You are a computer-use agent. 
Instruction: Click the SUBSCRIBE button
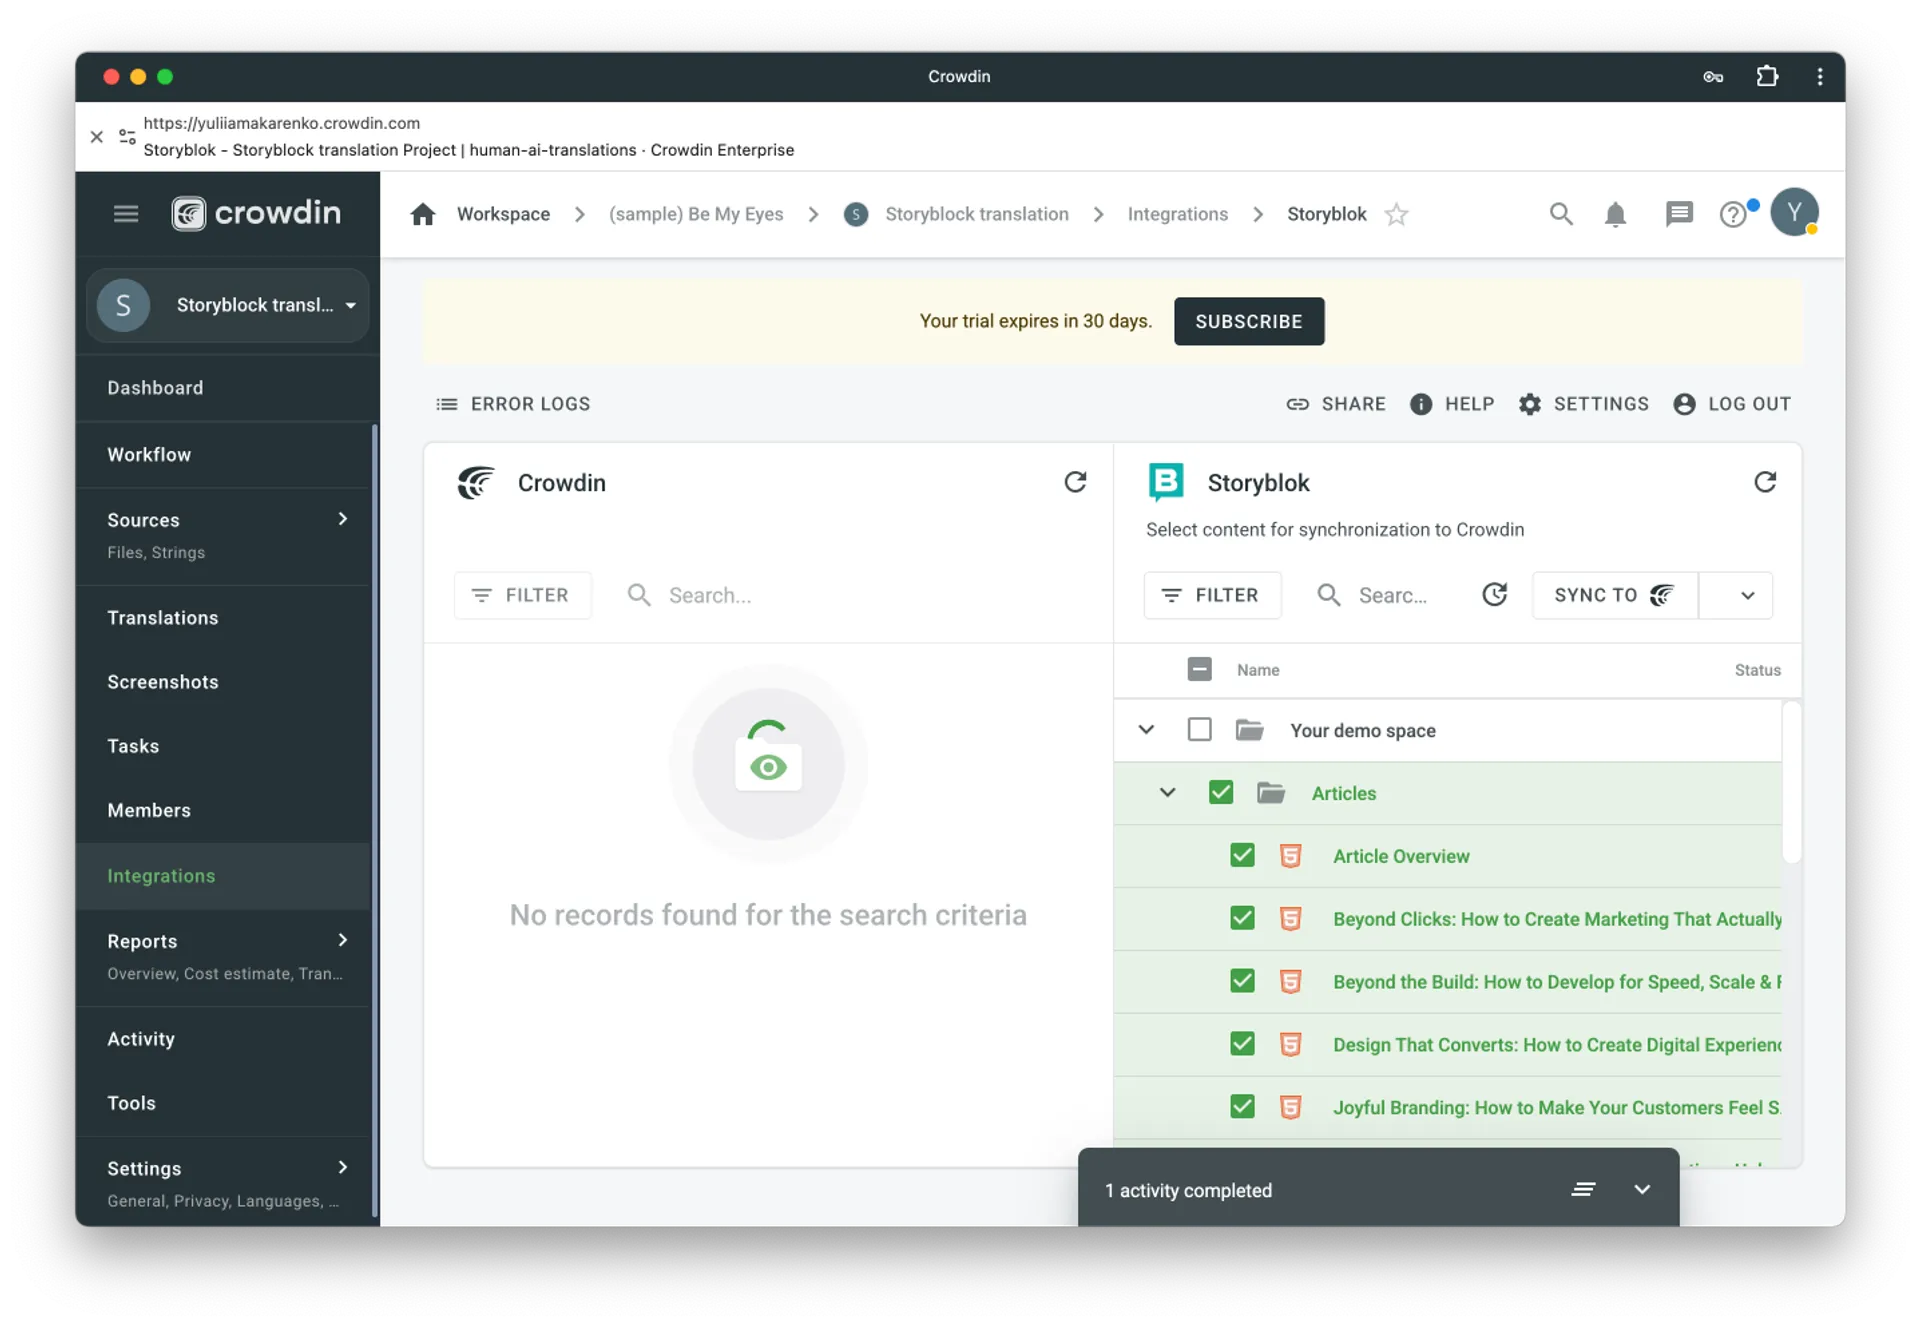(1249, 321)
